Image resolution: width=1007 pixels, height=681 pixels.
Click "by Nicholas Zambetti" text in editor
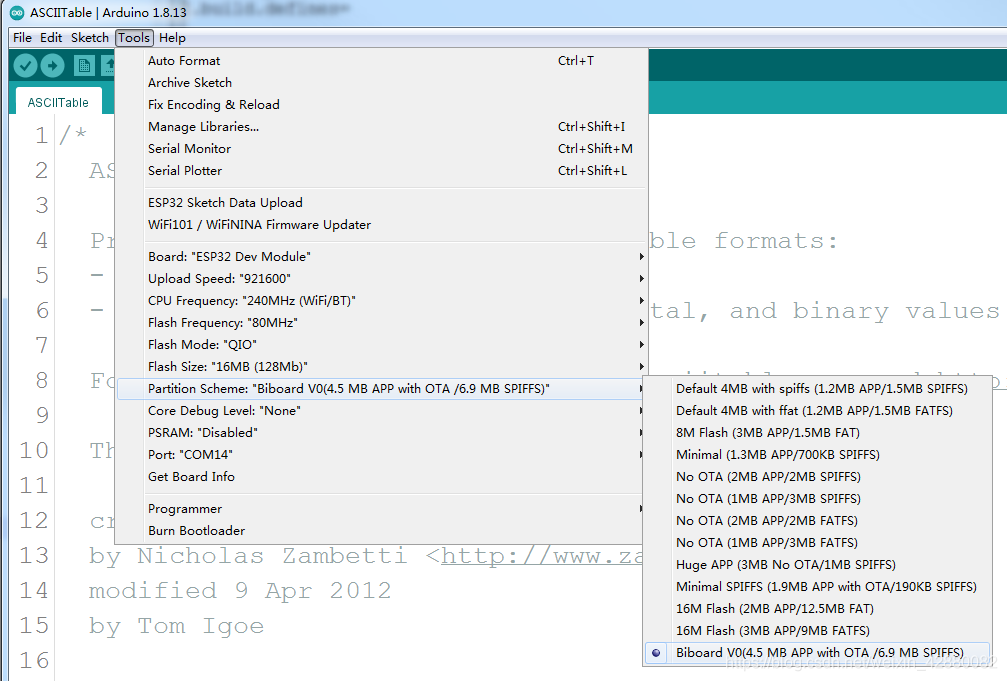[x=248, y=556]
